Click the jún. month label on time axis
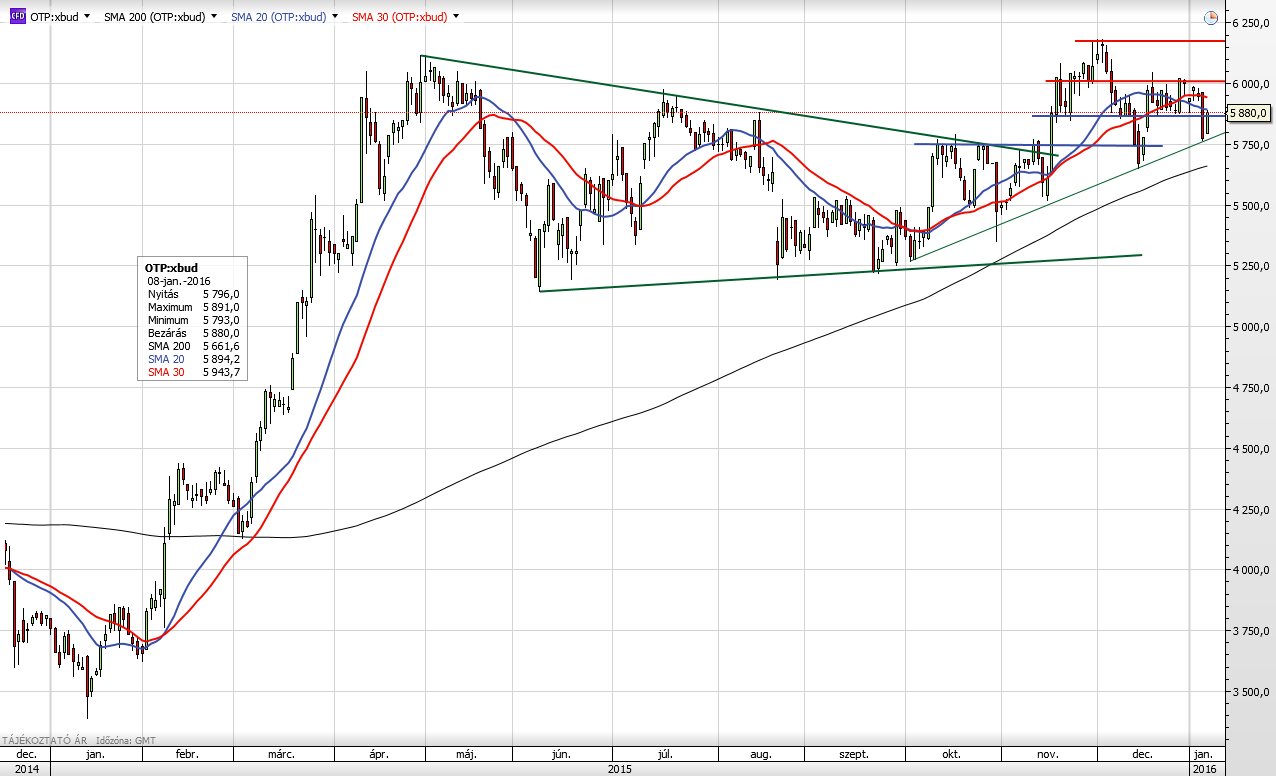The width and height of the screenshot is (1276, 776). pyautogui.click(x=563, y=754)
